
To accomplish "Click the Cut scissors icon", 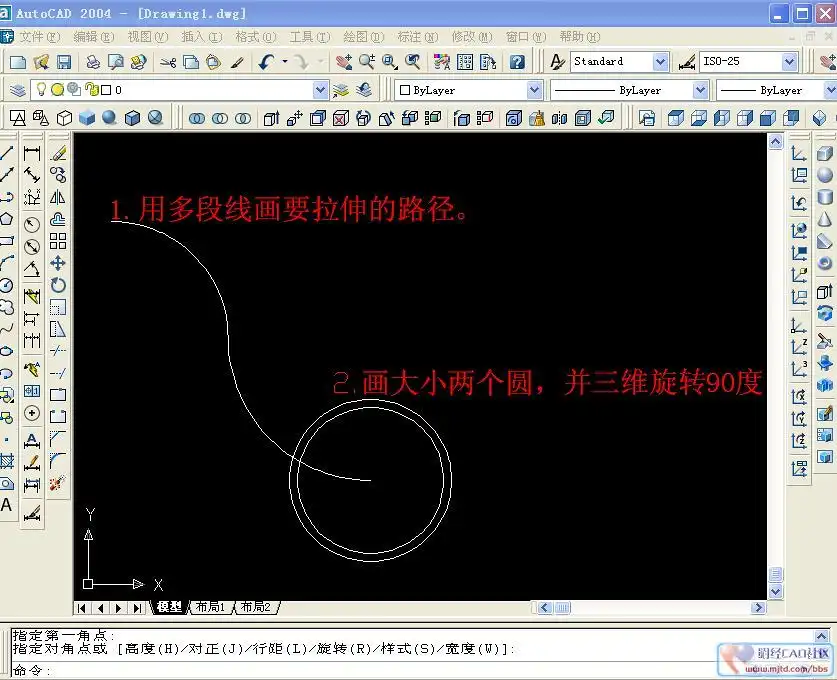I will pyautogui.click(x=168, y=62).
